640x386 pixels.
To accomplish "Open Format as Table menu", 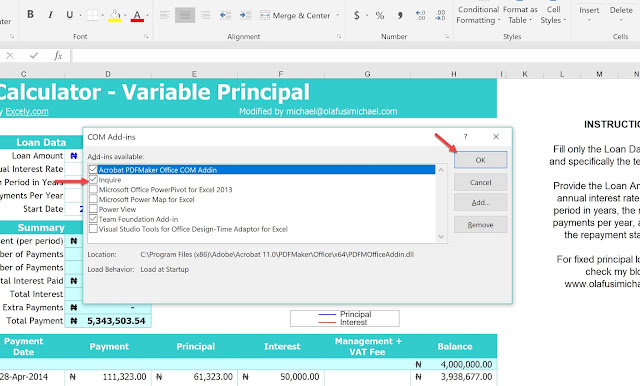I will tap(520, 14).
